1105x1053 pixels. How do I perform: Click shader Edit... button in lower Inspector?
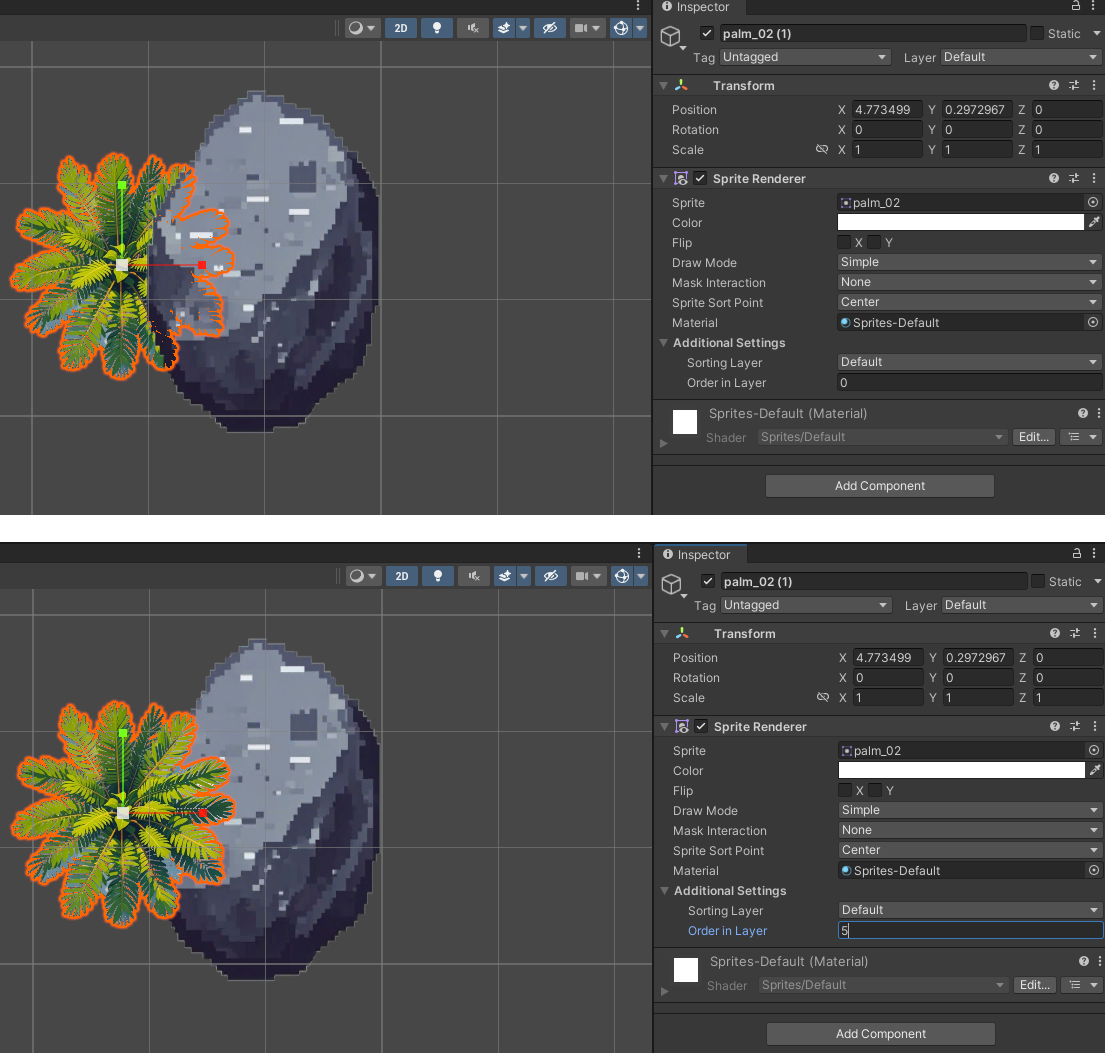pyautogui.click(x=1034, y=985)
